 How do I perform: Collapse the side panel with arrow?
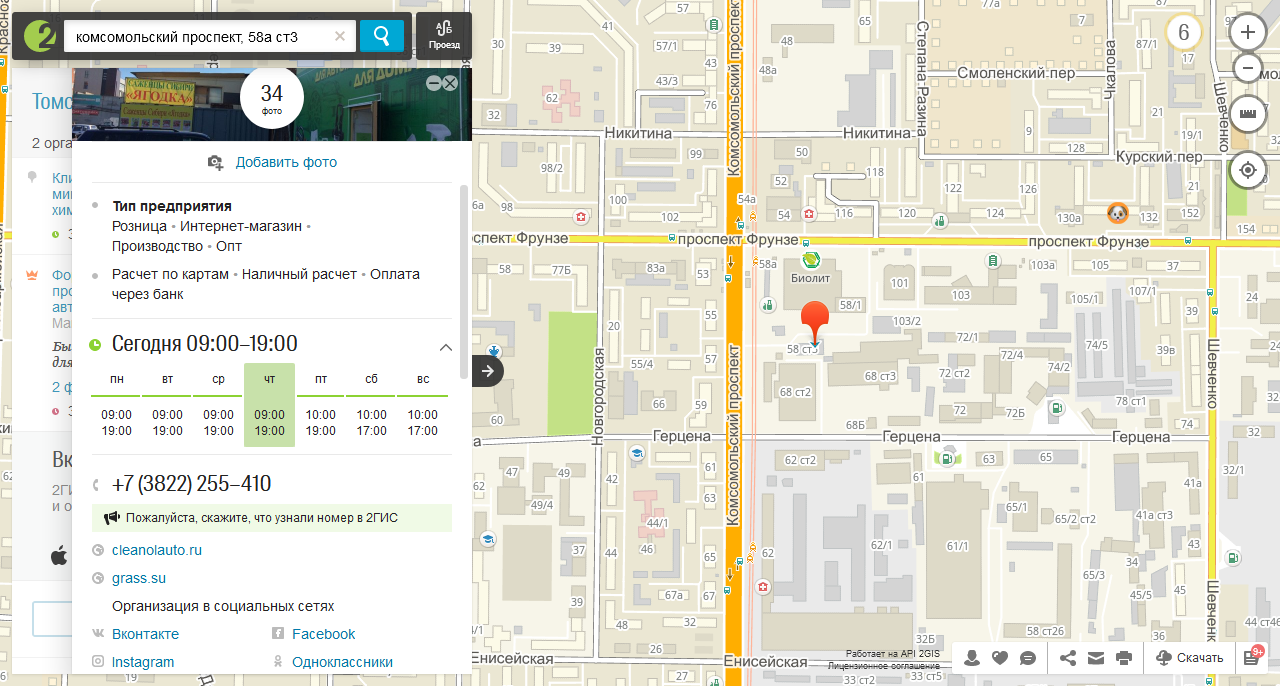[x=487, y=371]
